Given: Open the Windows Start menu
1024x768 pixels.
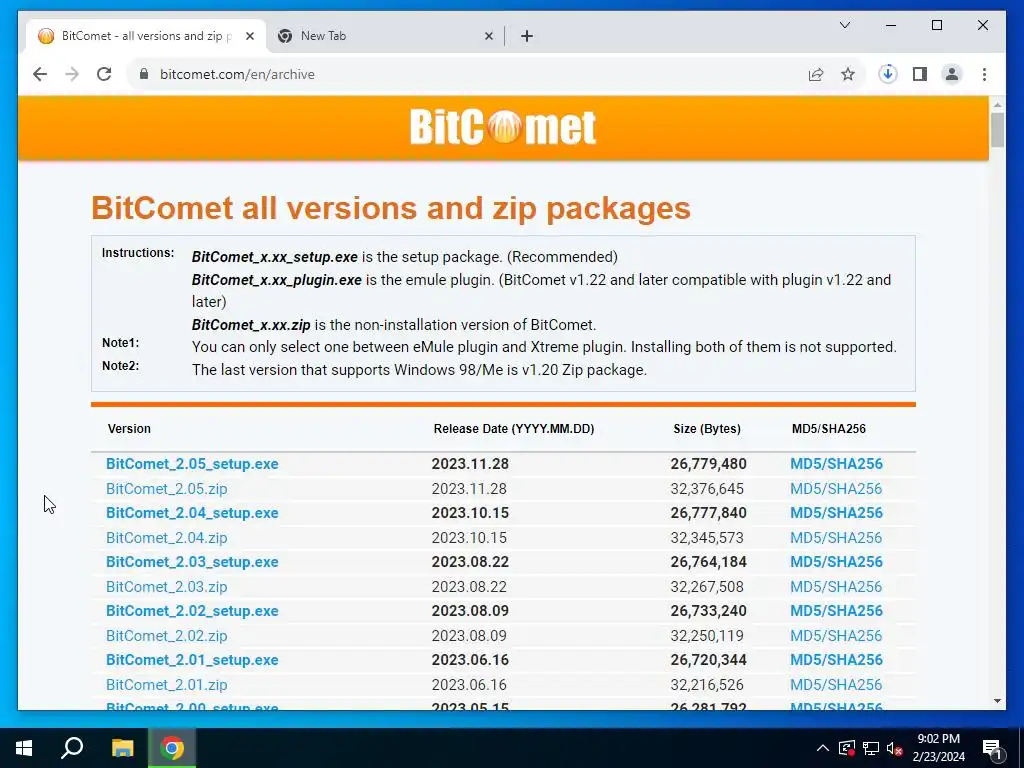Looking at the screenshot, I should coord(24,748).
